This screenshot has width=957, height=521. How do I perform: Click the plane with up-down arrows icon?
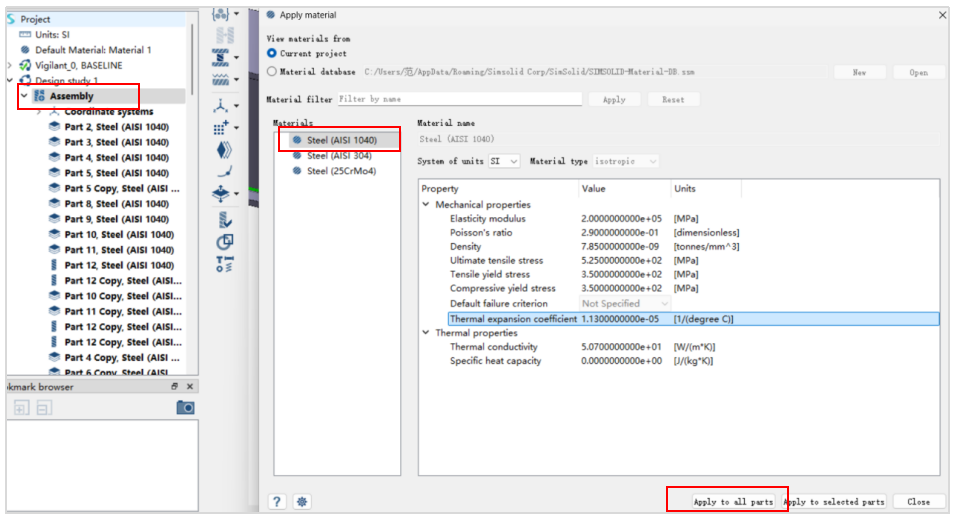220,194
